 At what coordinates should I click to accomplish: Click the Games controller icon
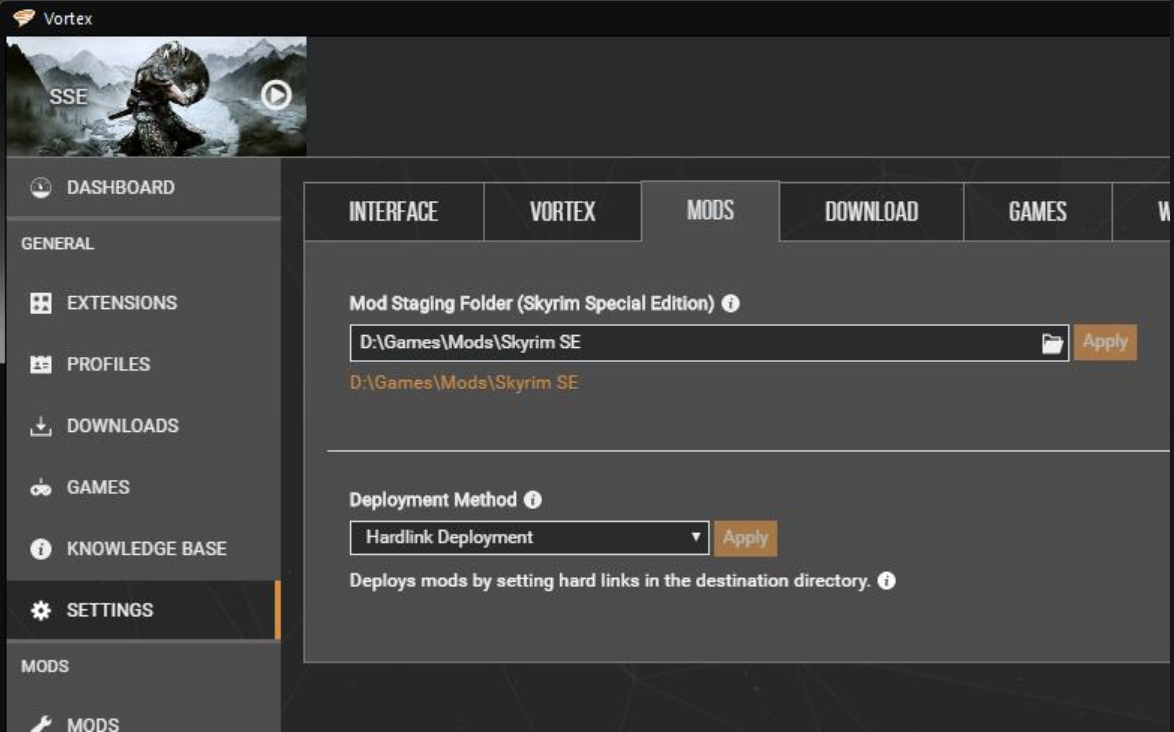click(40, 488)
